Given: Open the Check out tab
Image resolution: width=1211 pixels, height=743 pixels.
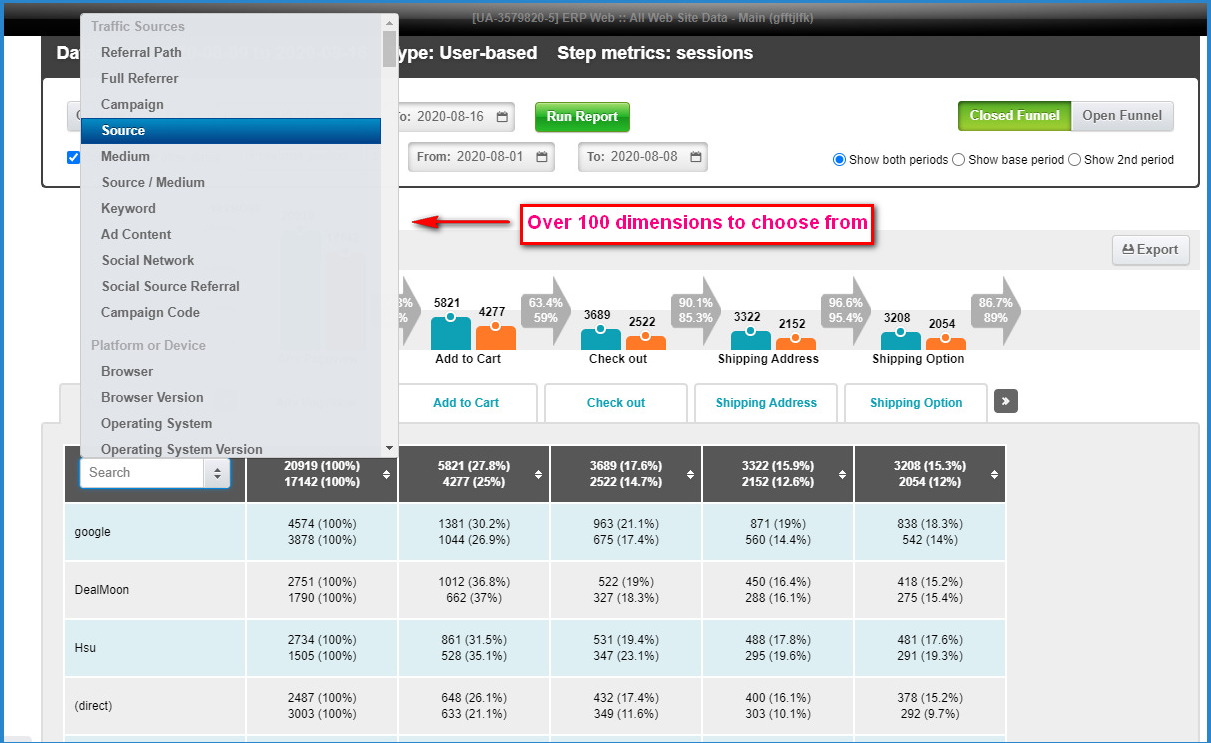Looking at the screenshot, I should coord(616,403).
